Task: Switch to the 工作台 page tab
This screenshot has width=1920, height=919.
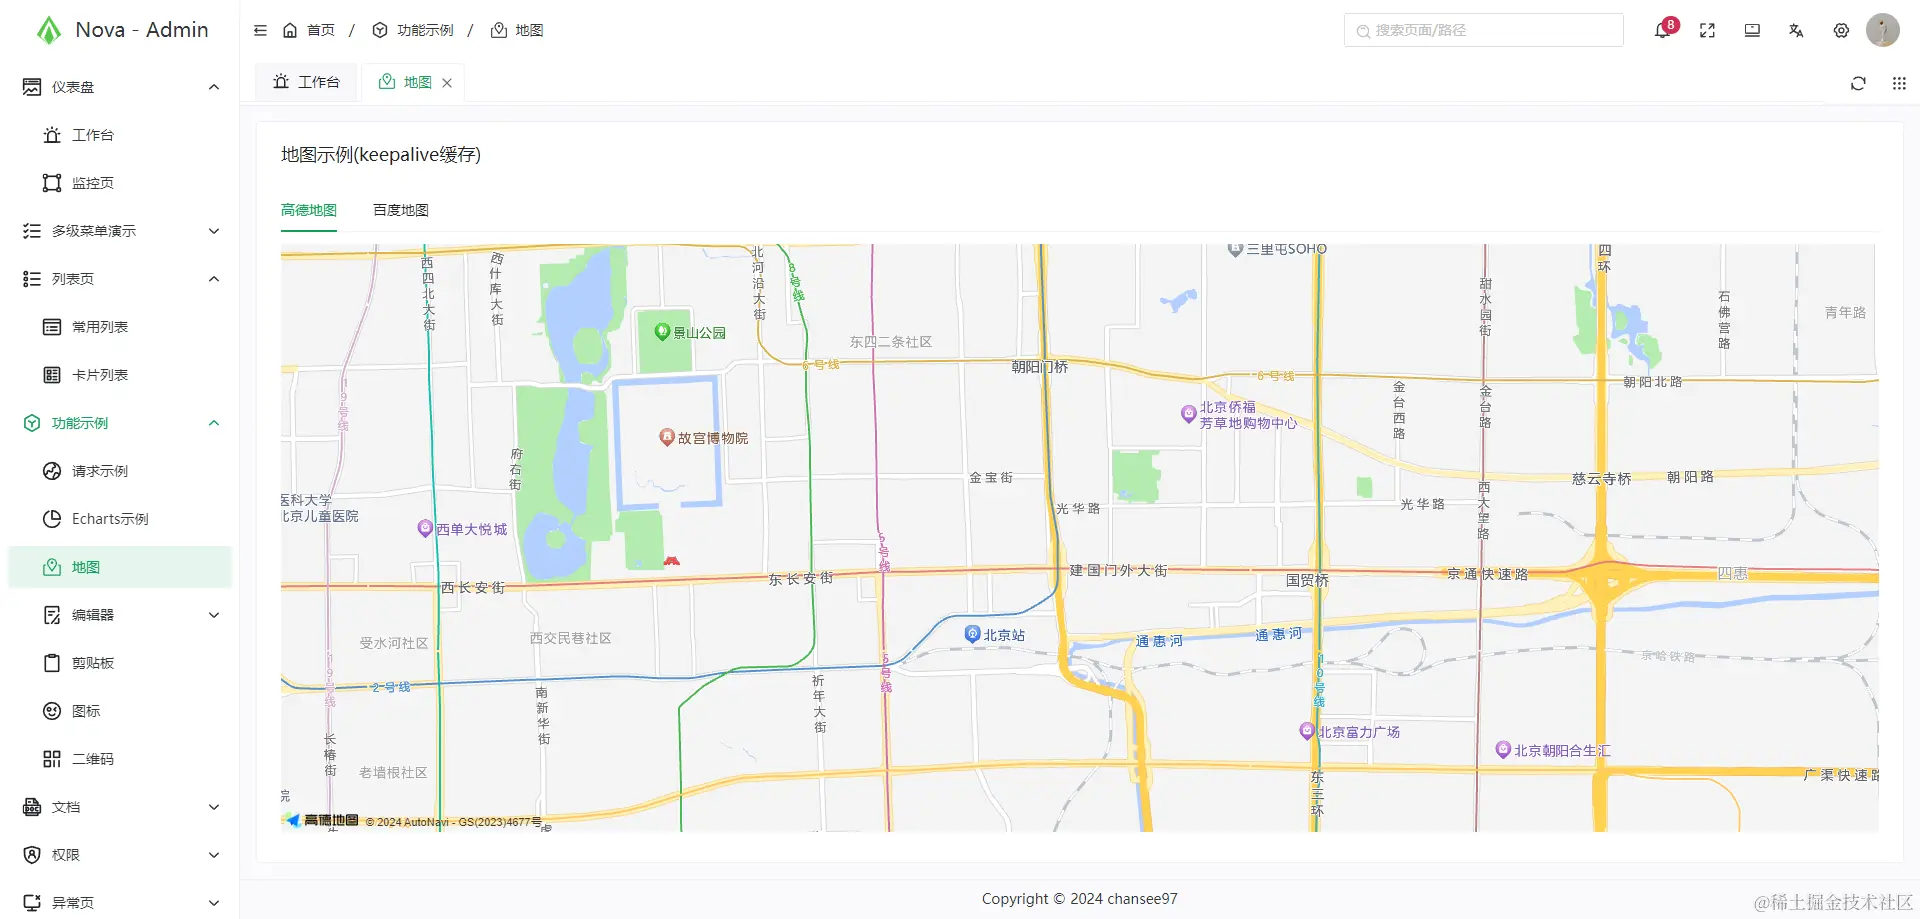Action: click(x=306, y=82)
